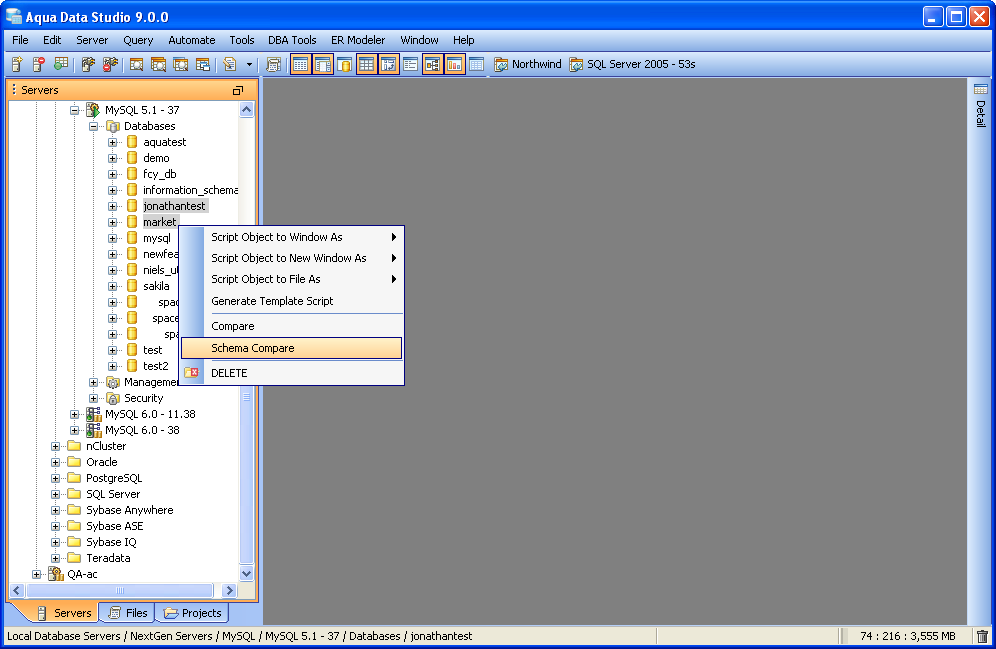Screen dimensions: 996x649
Task: Expand the Teradata folder node
Action: 55,558
